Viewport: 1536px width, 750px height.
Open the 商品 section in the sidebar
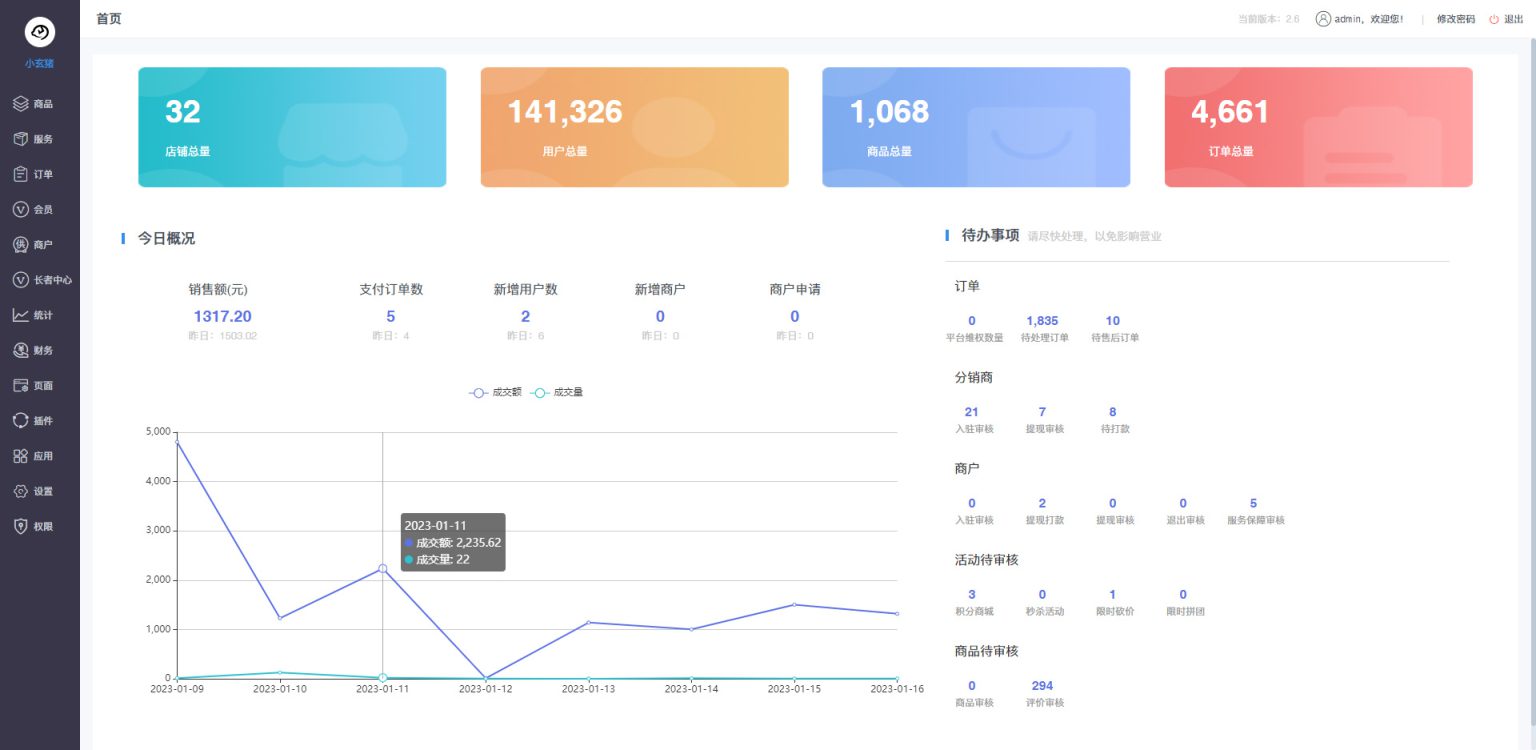(x=40, y=103)
